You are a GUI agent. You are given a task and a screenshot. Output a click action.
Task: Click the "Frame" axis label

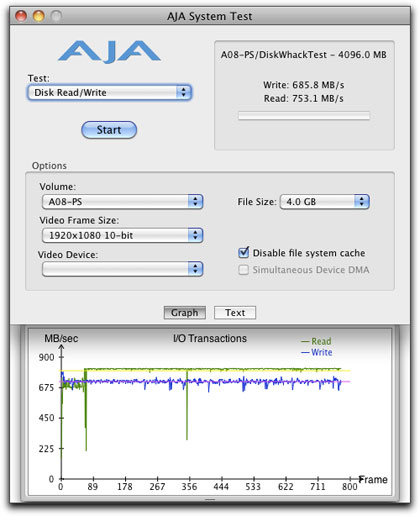coord(373,480)
